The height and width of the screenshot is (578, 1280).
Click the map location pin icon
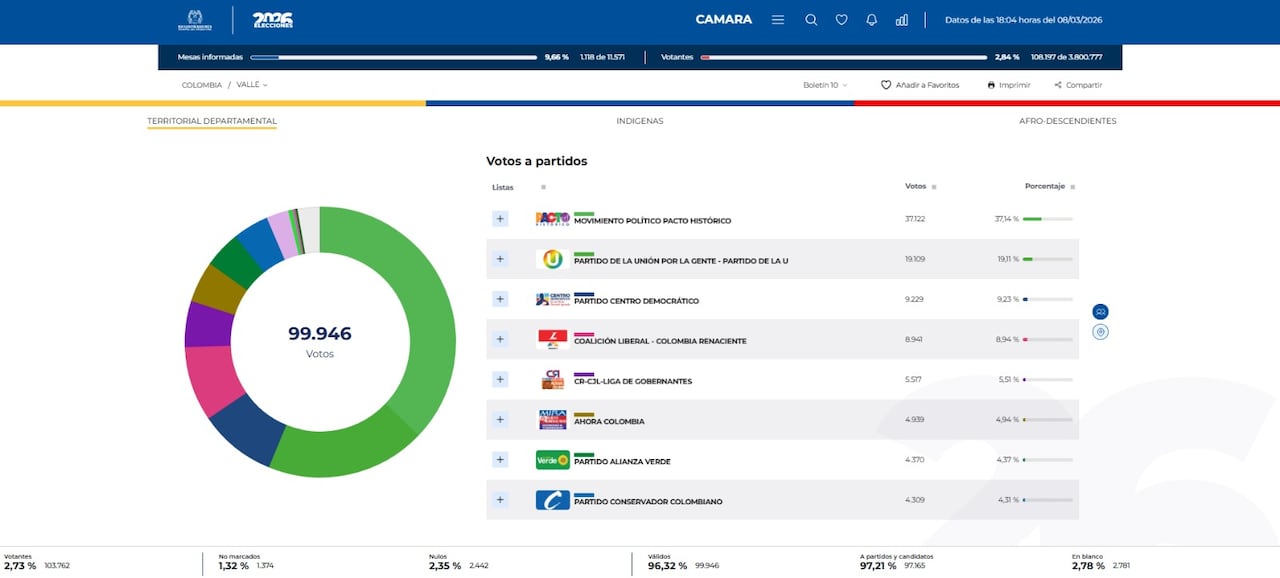[x=1100, y=331]
